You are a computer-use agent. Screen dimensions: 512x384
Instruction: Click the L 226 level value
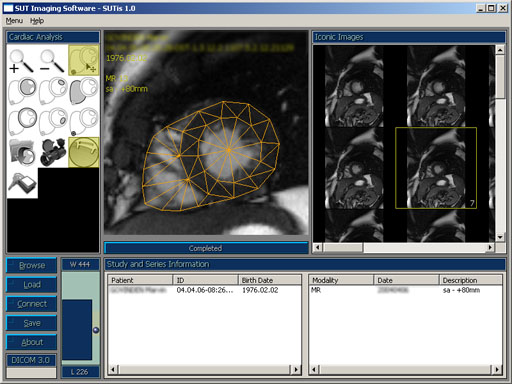coord(80,372)
